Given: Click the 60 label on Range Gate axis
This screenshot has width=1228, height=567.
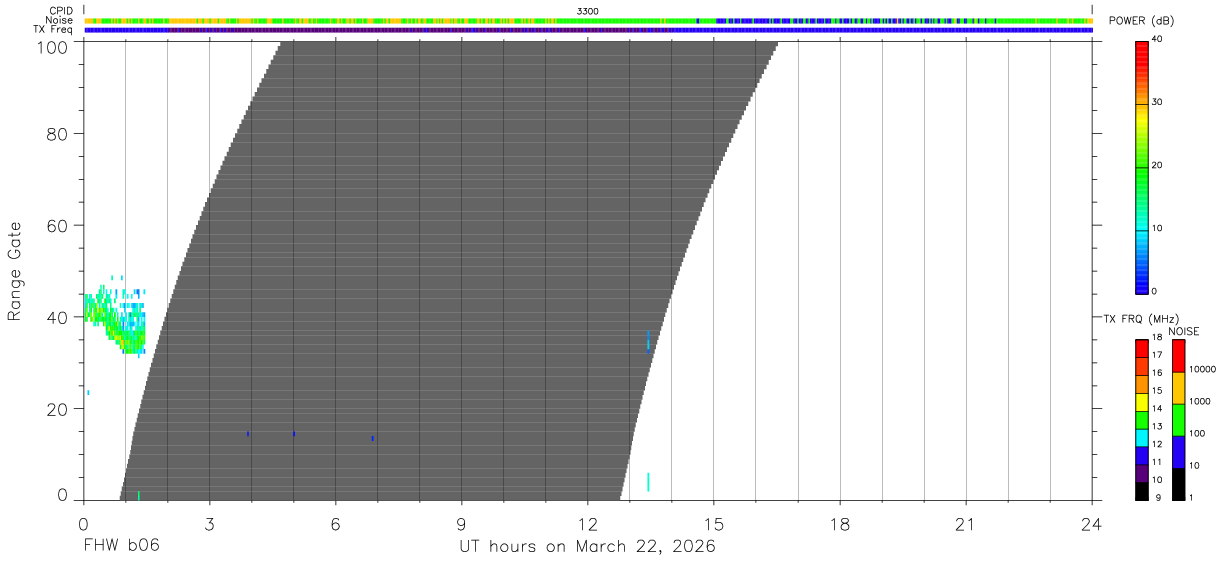Looking at the screenshot, I should pyautogui.click(x=58, y=225).
